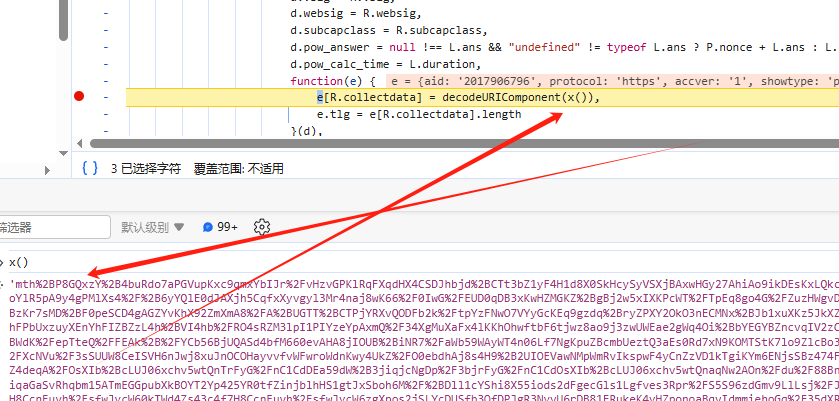Image resolution: width=839 pixels, height=401 pixels.
Task: Click the code pane horizontal scrollbar thumb
Action: click(x=464, y=143)
